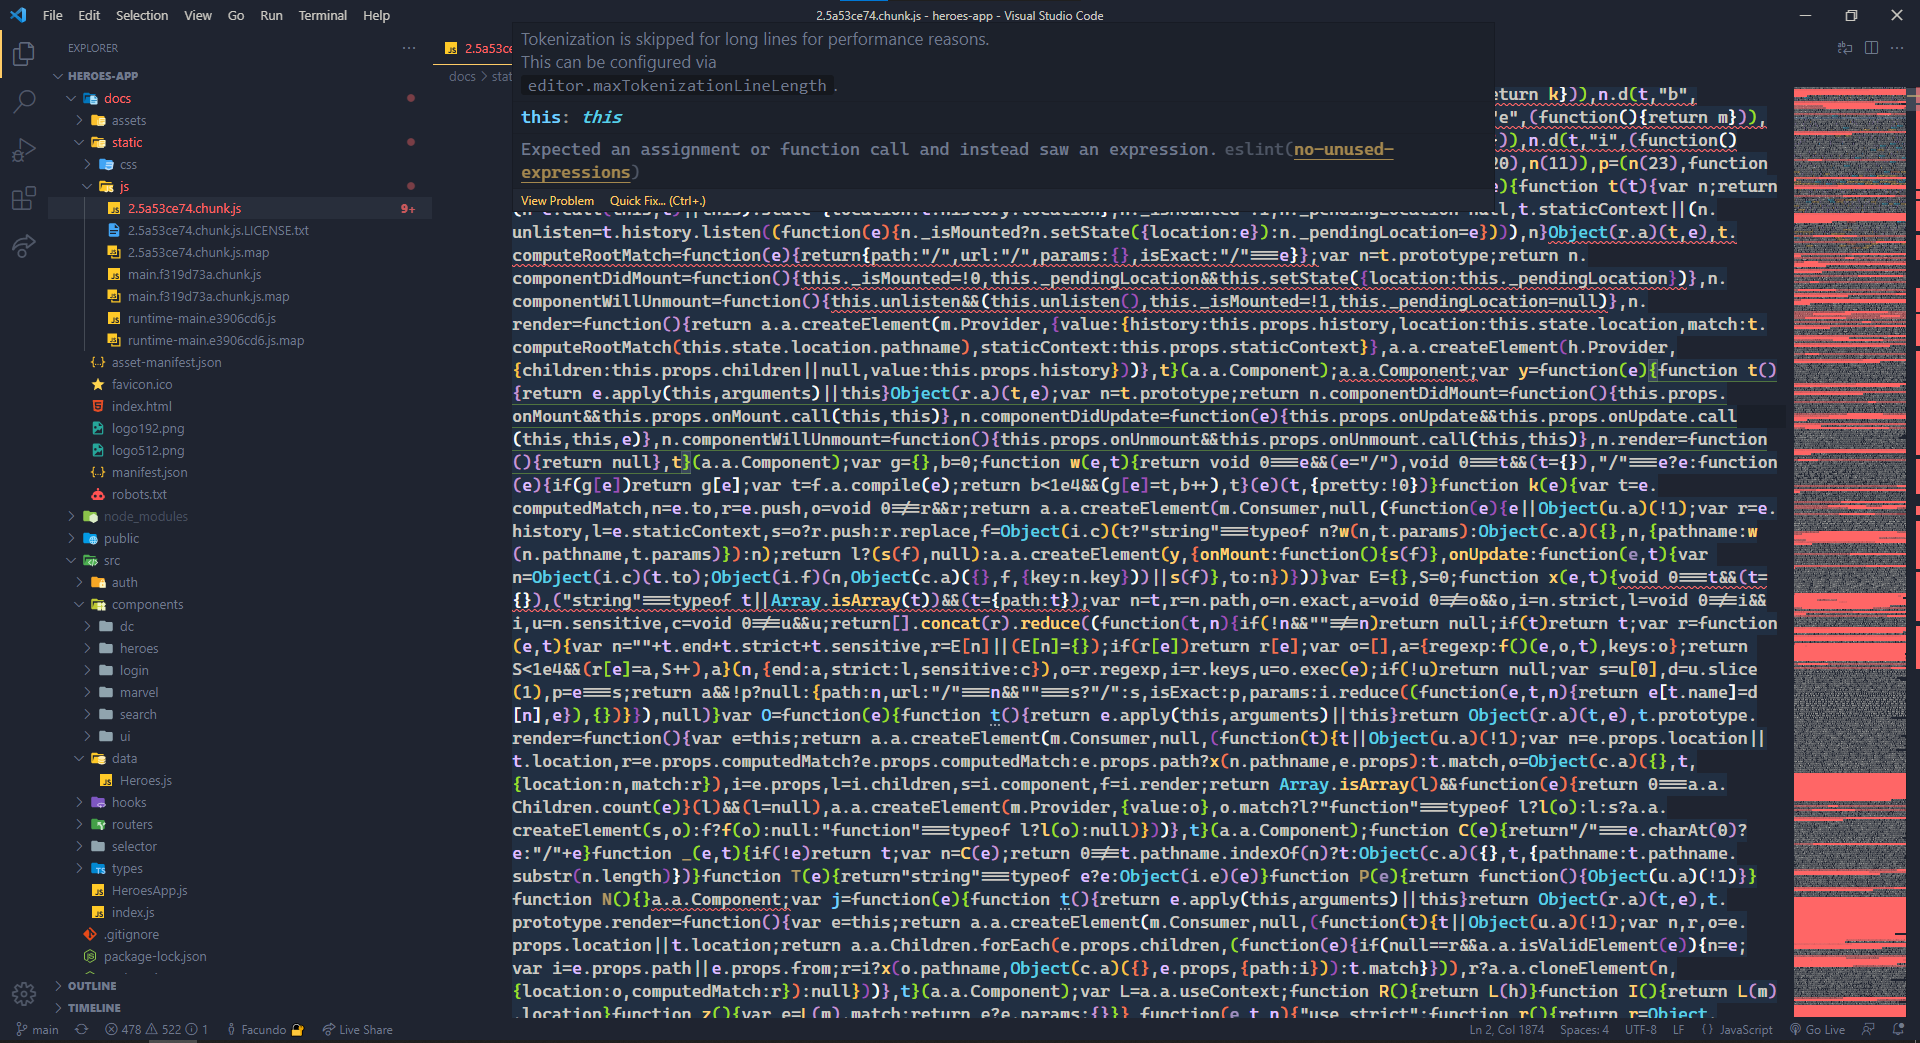
Task: Click Go Live server button
Action: coord(1818,1030)
